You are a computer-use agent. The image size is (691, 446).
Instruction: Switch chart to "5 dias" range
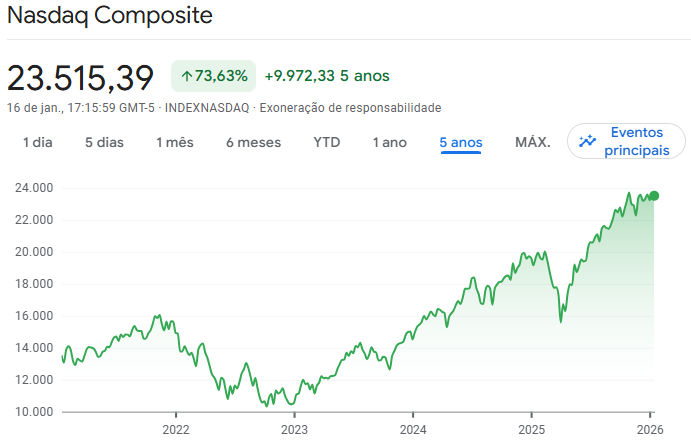[x=104, y=142]
